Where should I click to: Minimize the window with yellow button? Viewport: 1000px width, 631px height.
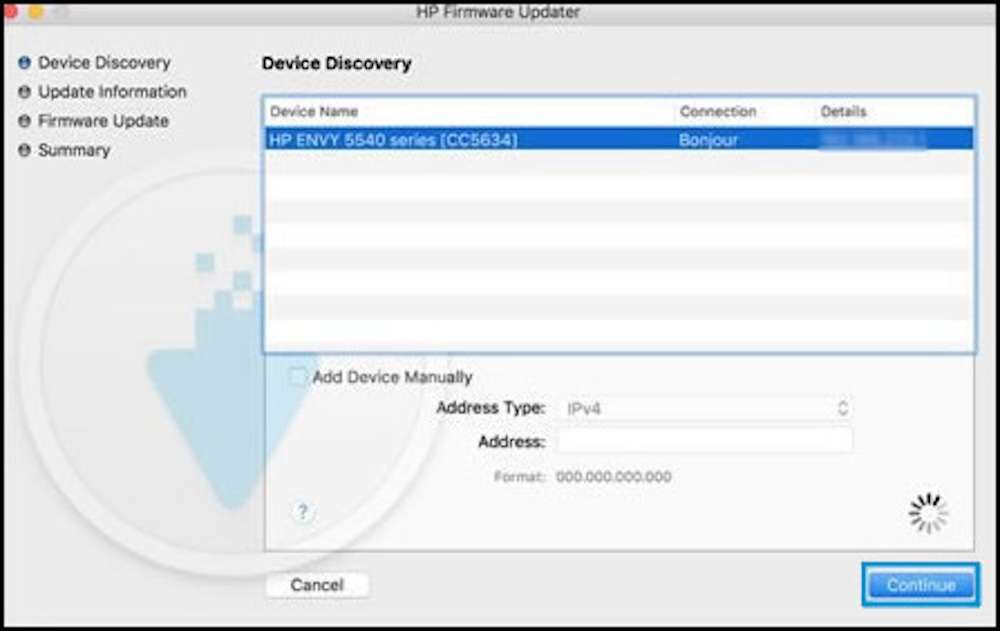point(36,11)
